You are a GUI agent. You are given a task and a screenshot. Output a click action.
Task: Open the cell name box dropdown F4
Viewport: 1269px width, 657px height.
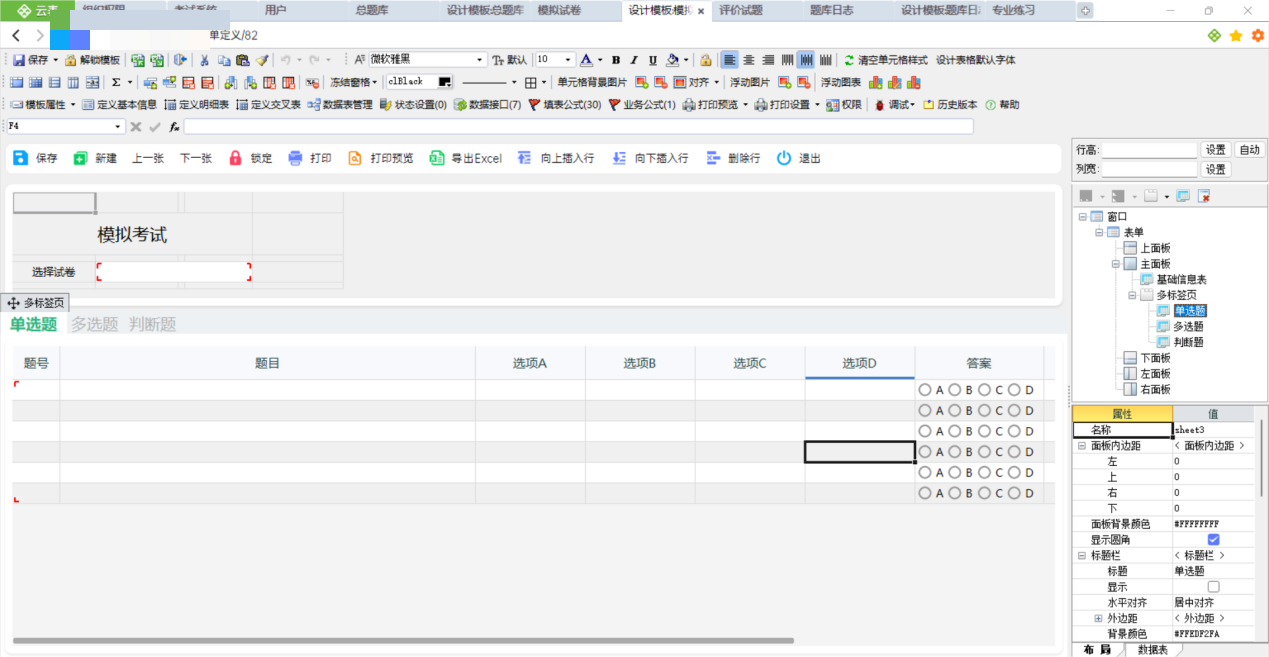[x=118, y=127]
